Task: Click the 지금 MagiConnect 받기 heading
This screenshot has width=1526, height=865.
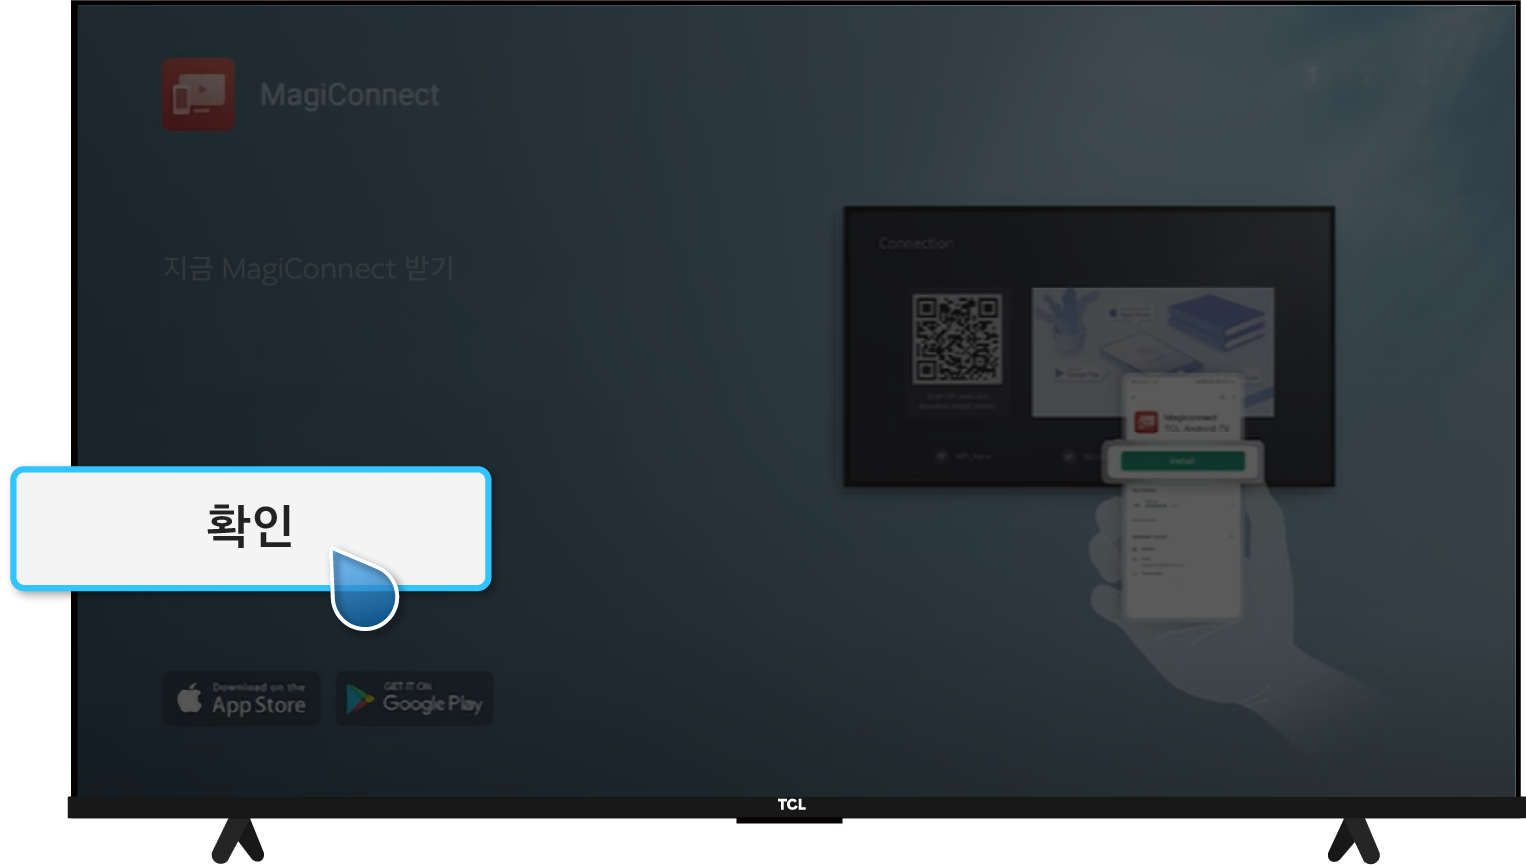Action: [309, 268]
